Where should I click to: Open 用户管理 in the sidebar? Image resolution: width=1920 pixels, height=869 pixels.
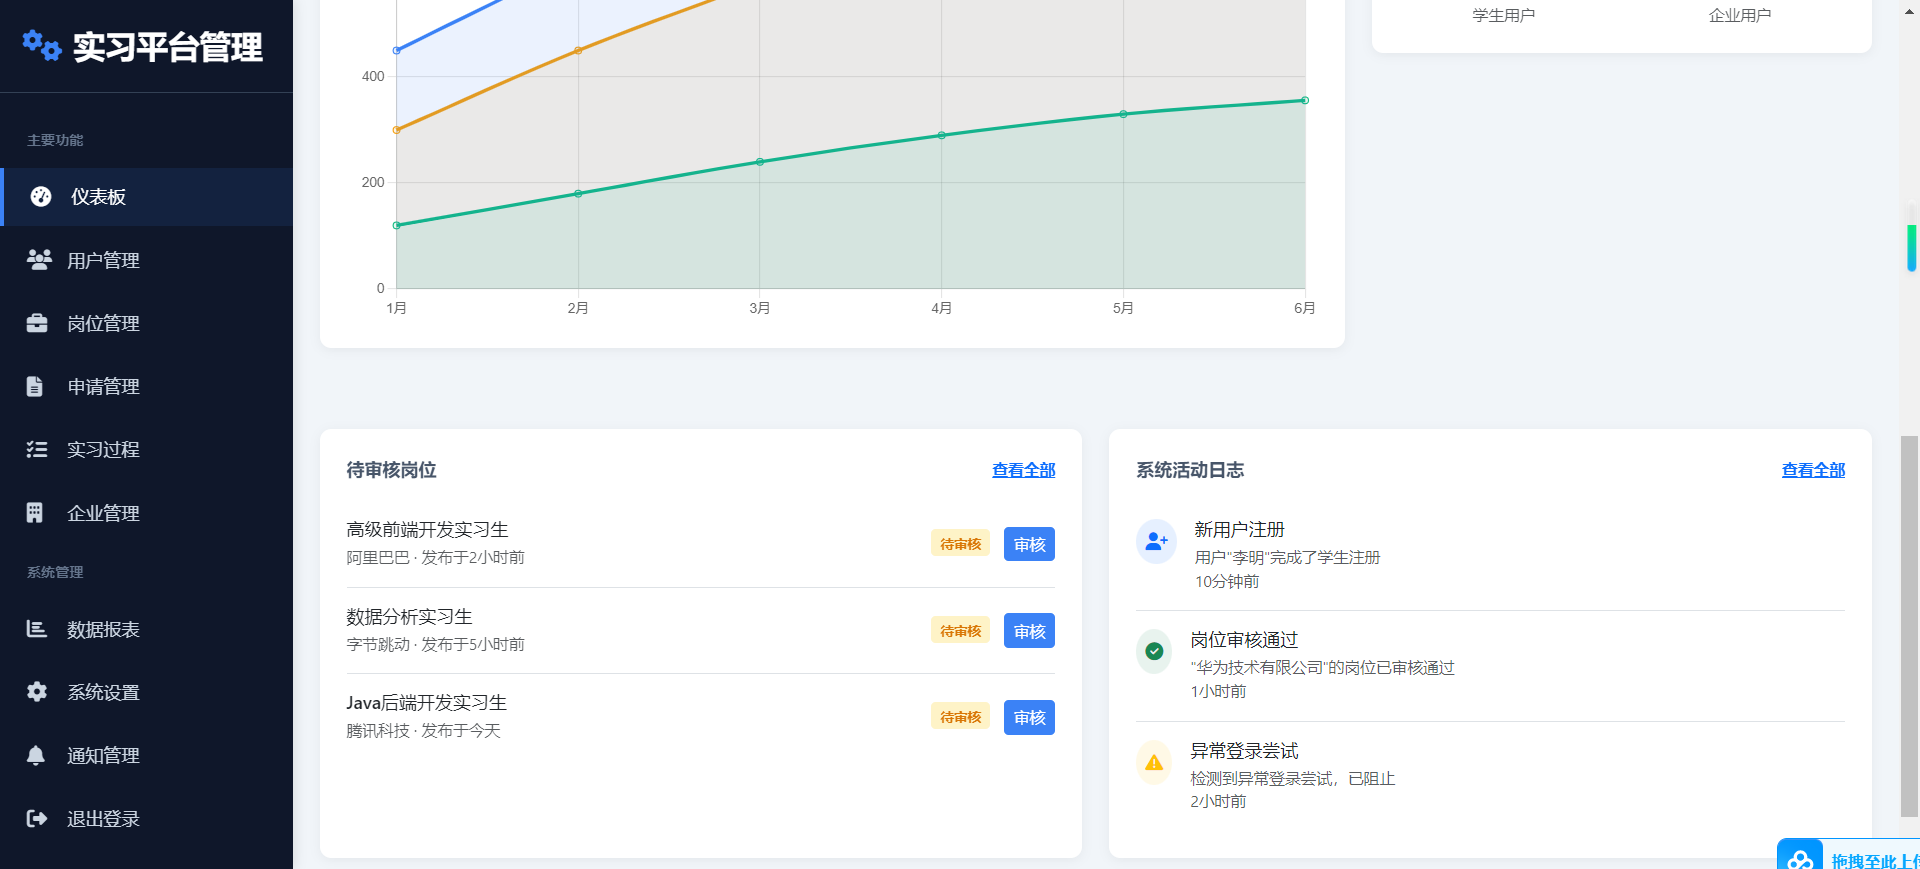tap(146, 260)
